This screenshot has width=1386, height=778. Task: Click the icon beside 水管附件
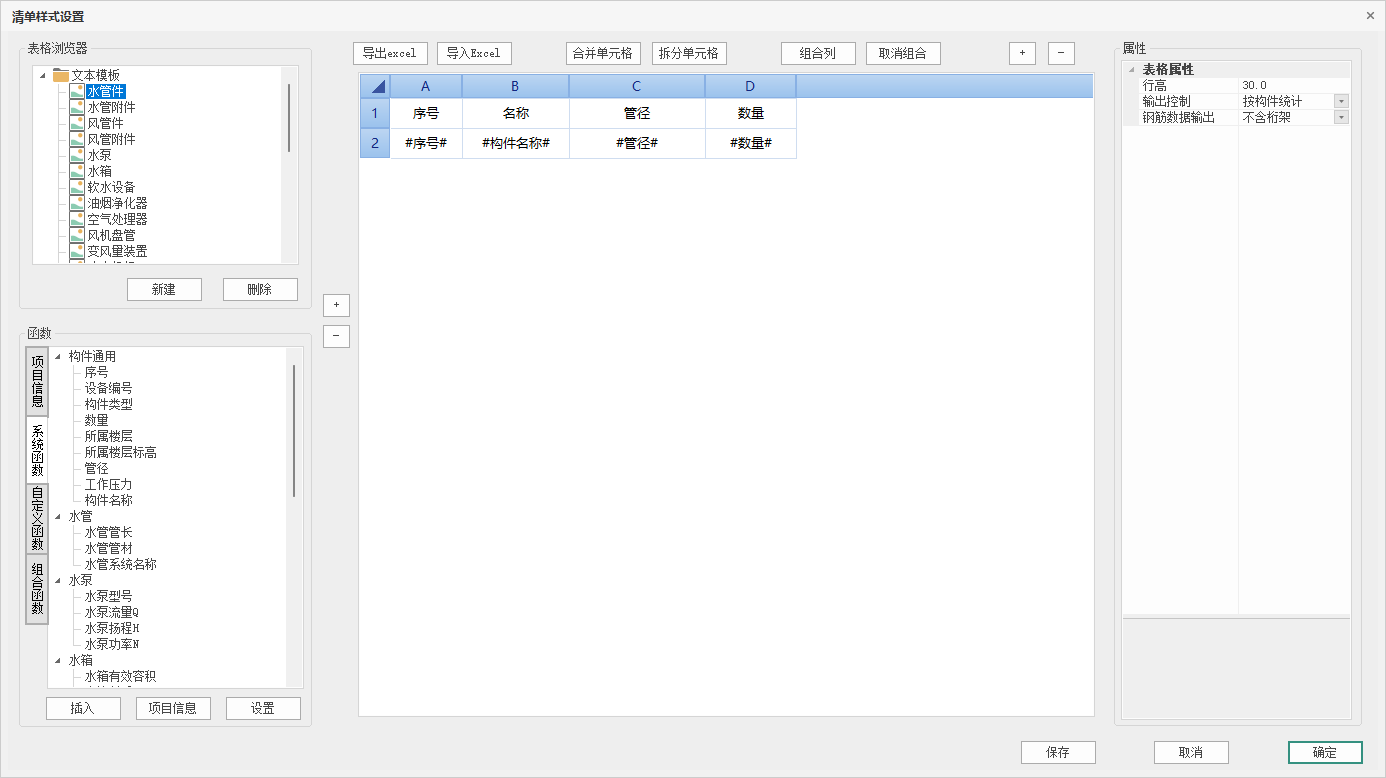77,107
